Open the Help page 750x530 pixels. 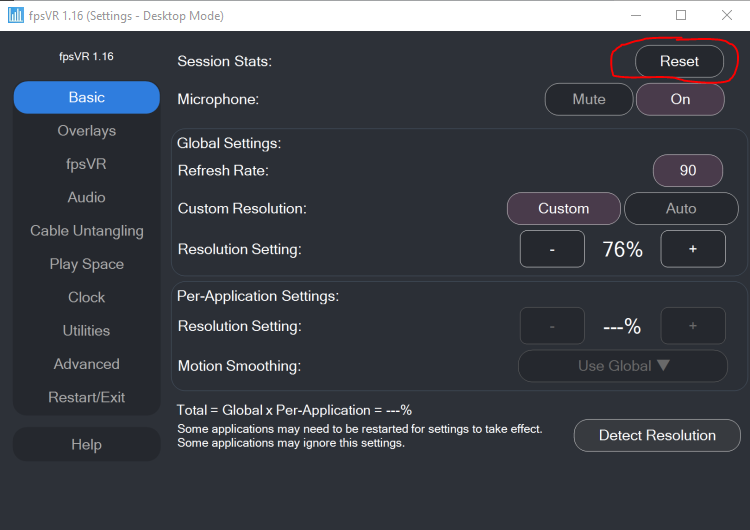click(87, 444)
